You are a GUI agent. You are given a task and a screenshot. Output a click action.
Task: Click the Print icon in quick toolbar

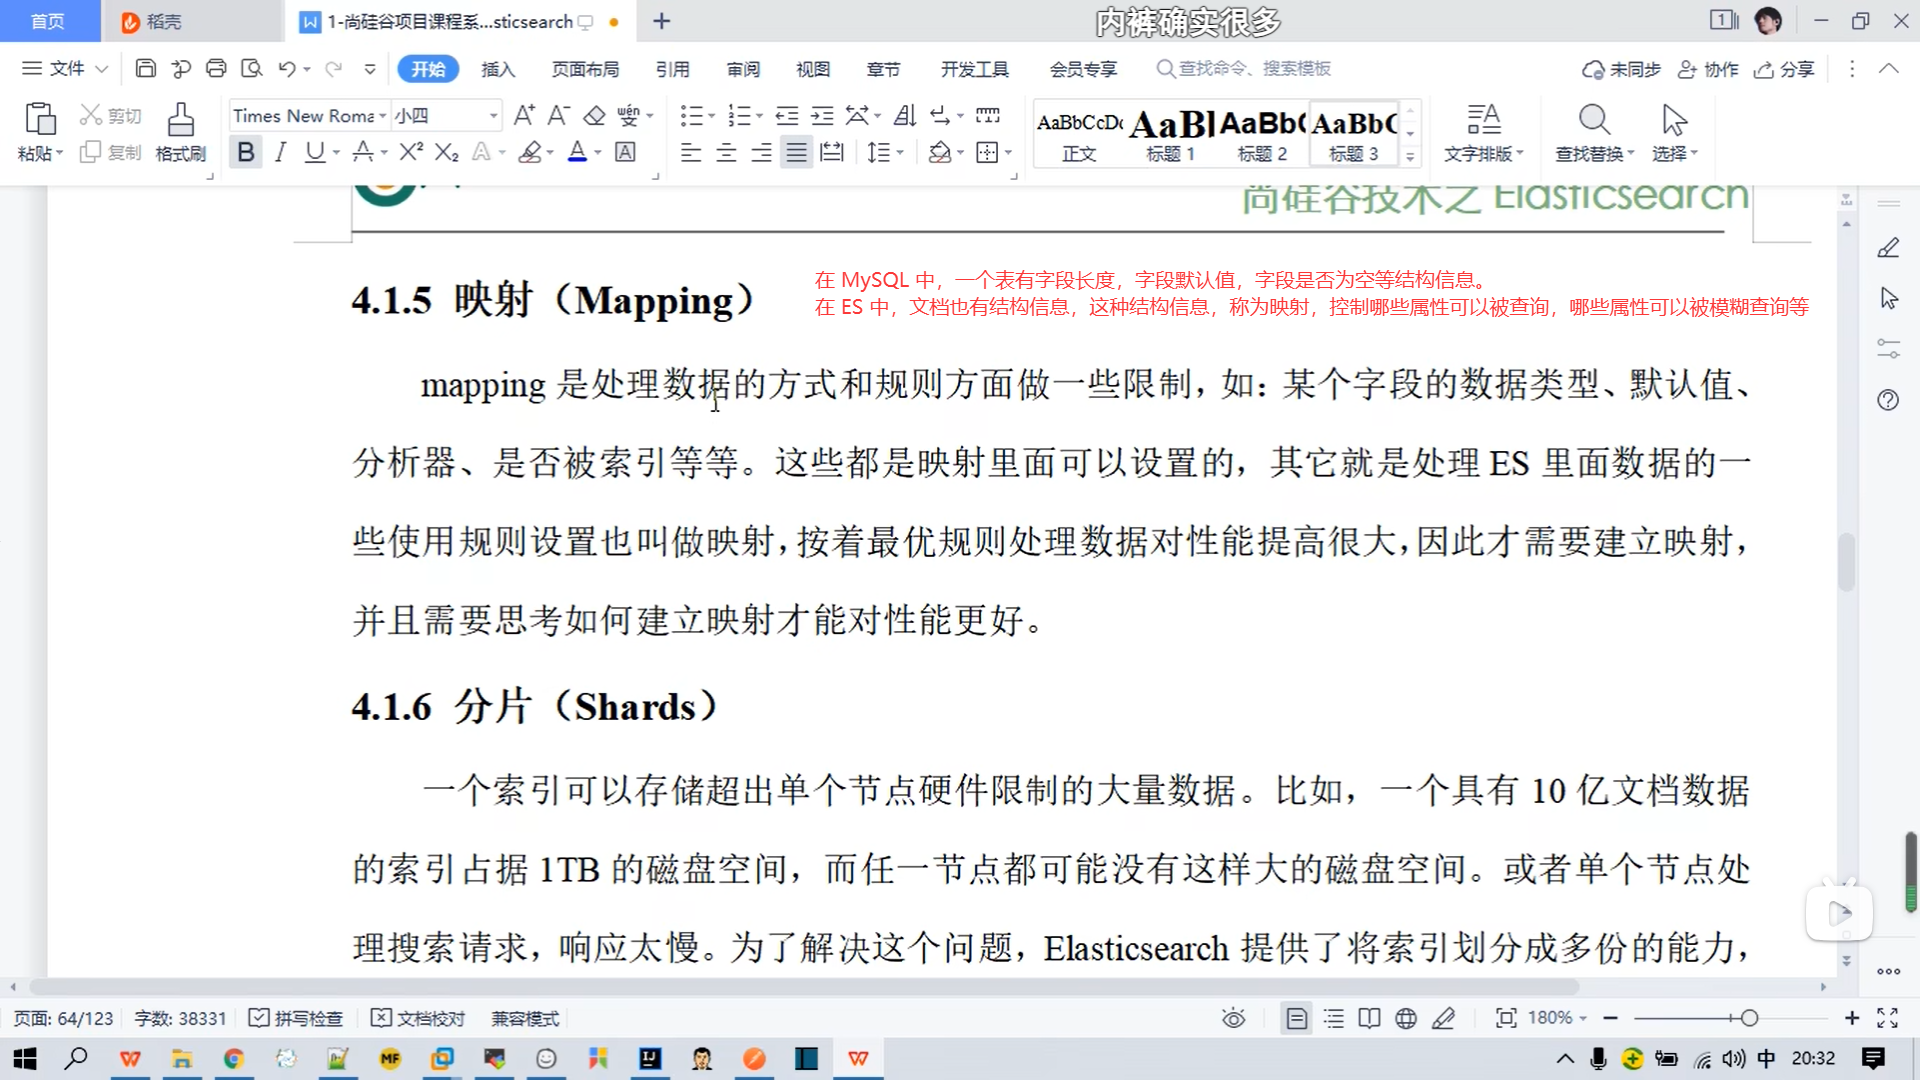point(216,68)
